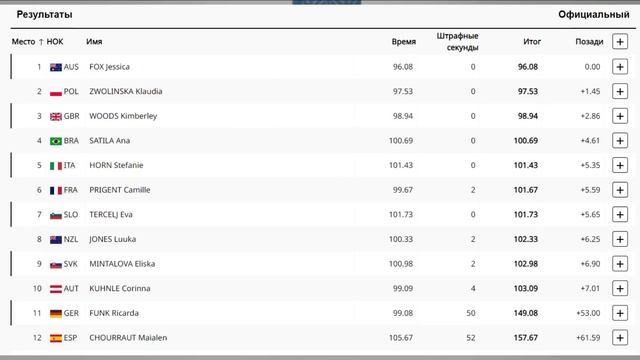
Task: Click the Spain flag icon
Action: 56,338
